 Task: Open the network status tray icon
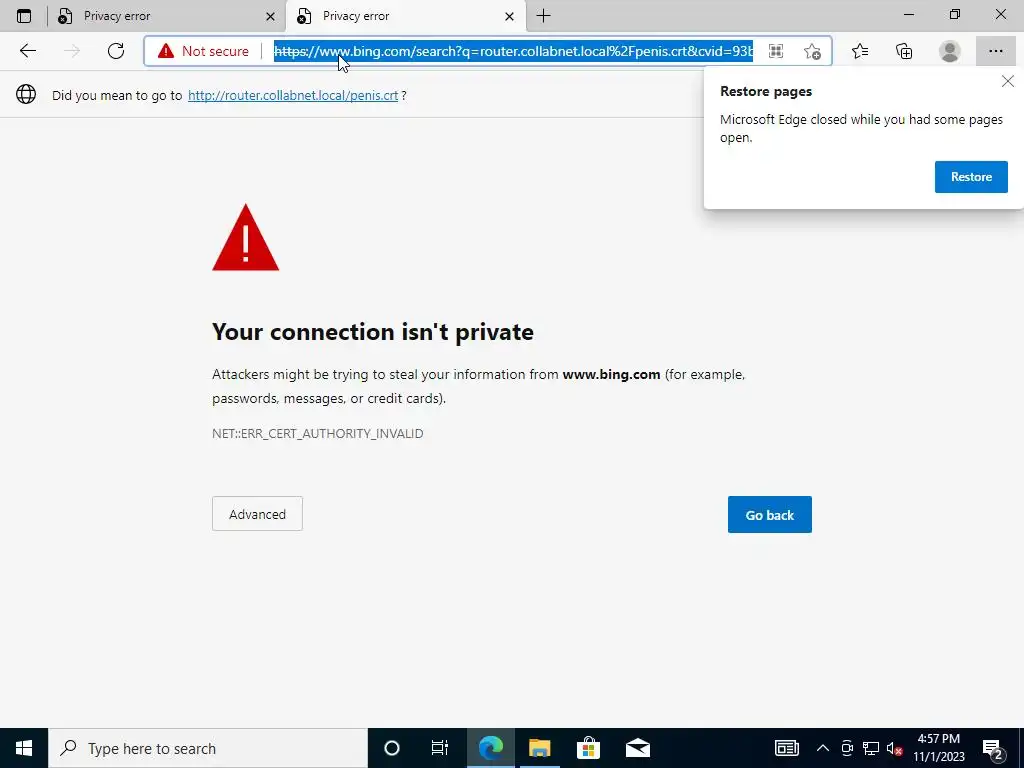click(x=871, y=748)
